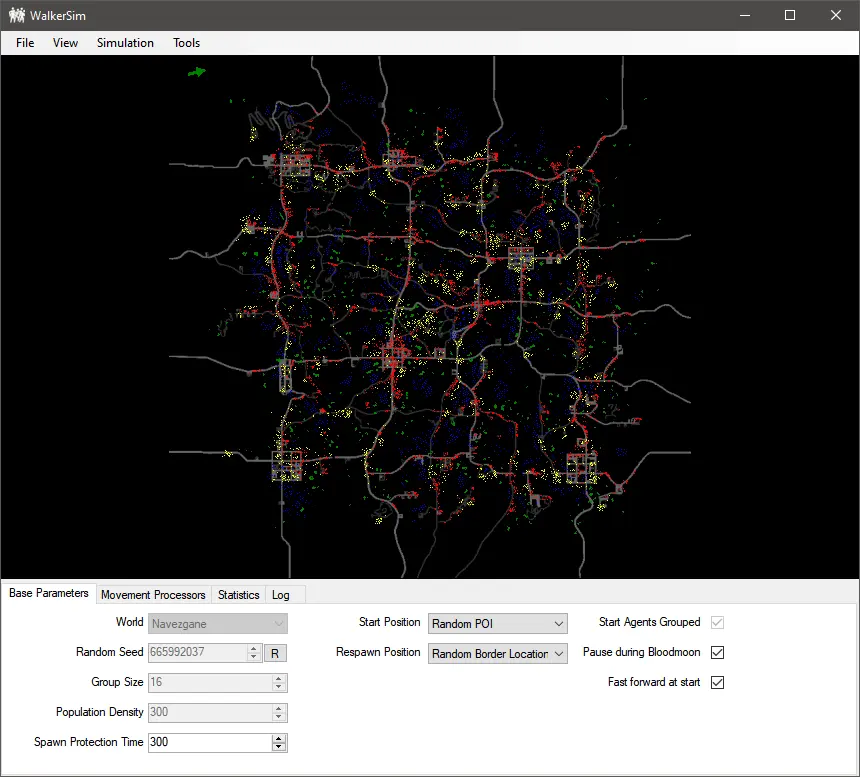The height and width of the screenshot is (777, 860).
Task: Click the Spawn Protection Time input field
Action: click(x=208, y=743)
